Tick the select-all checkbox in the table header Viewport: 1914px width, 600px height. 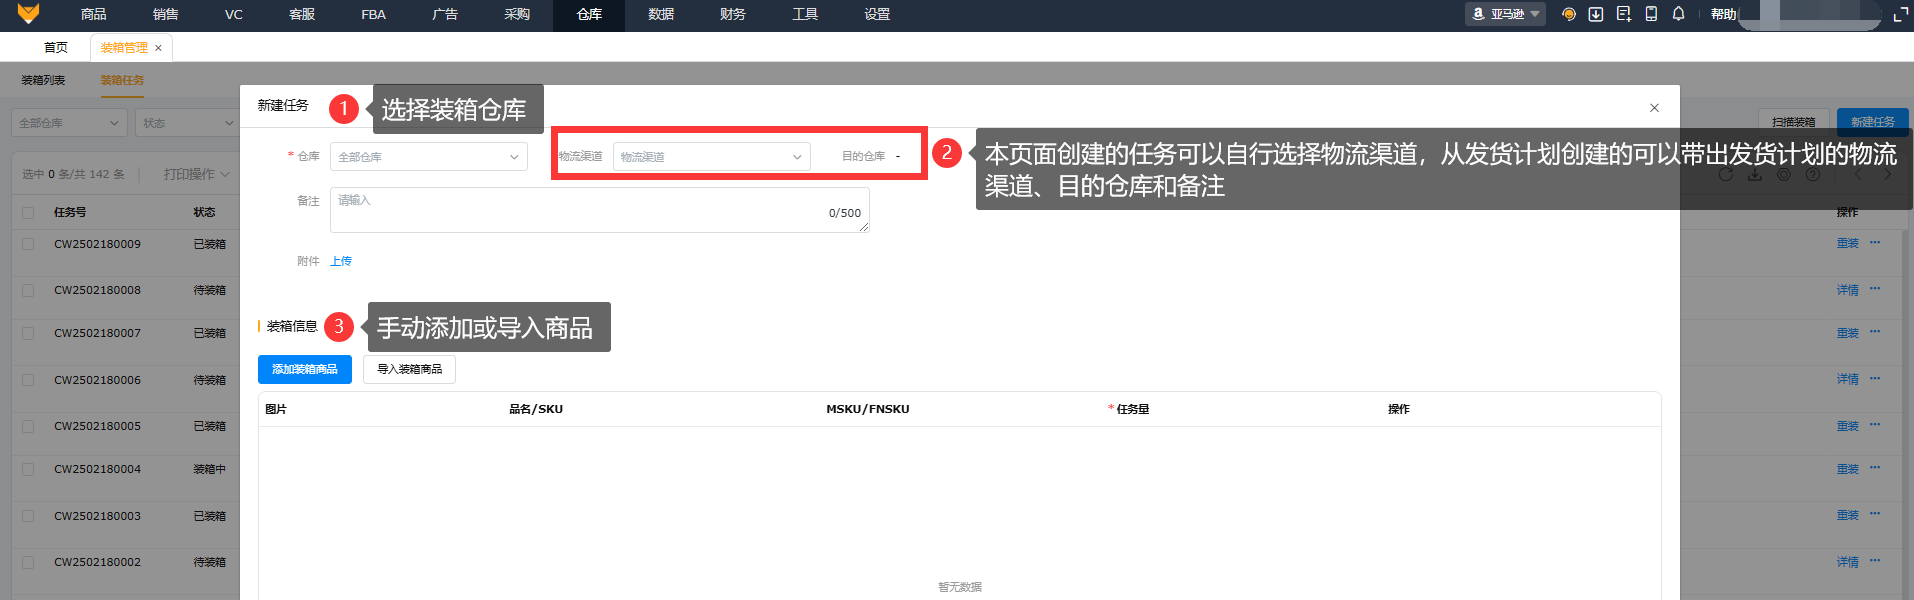click(x=28, y=213)
